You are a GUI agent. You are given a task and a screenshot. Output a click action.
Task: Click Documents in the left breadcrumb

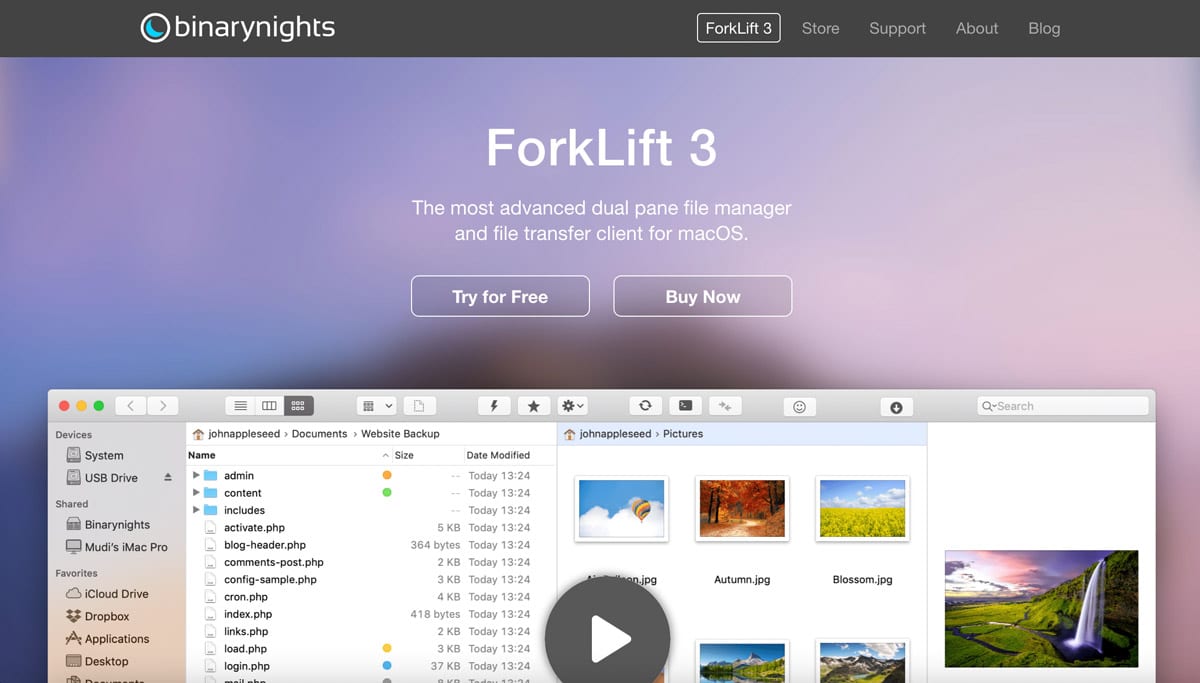[x=320, y=434]
